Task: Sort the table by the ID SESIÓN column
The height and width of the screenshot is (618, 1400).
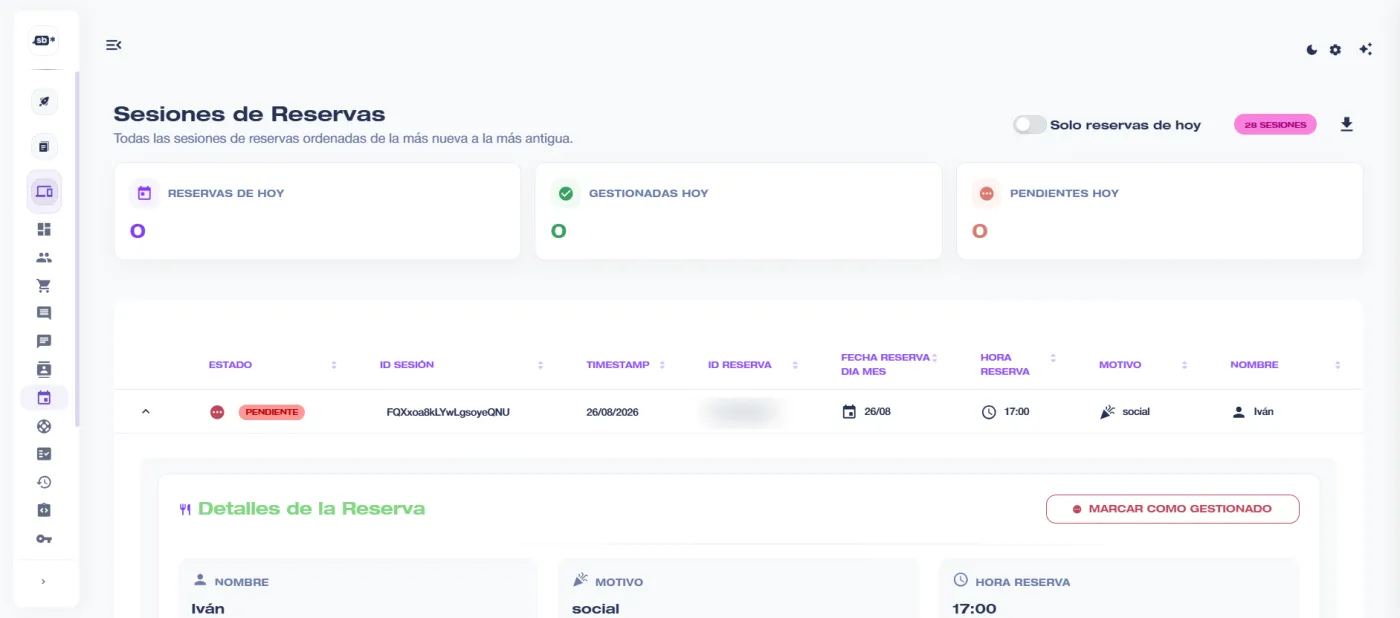Action: 540,365
